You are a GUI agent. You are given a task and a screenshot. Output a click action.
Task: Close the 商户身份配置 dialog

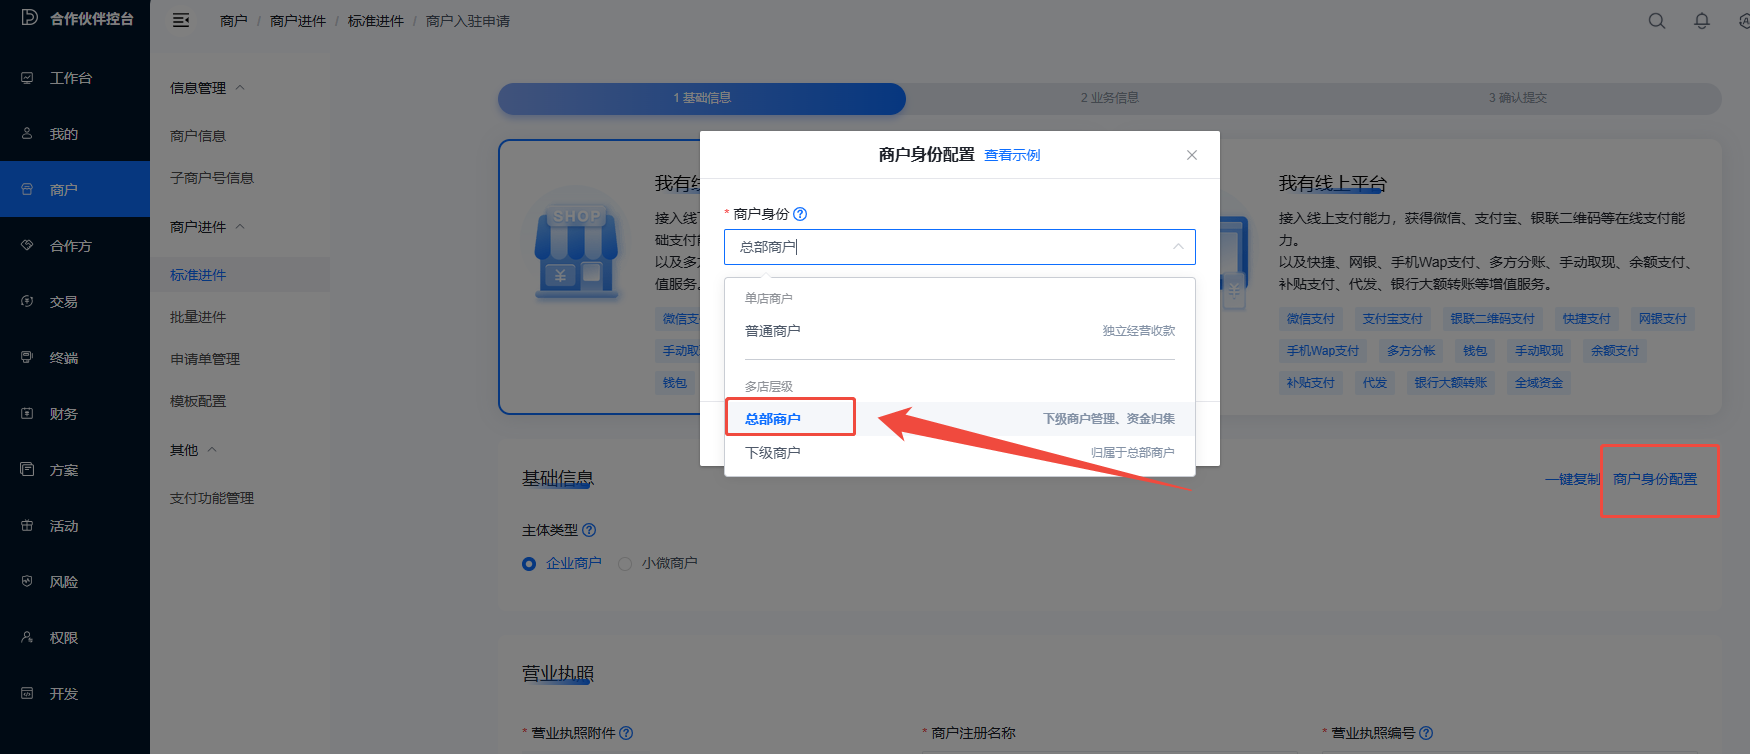[x=1191, y=155]
